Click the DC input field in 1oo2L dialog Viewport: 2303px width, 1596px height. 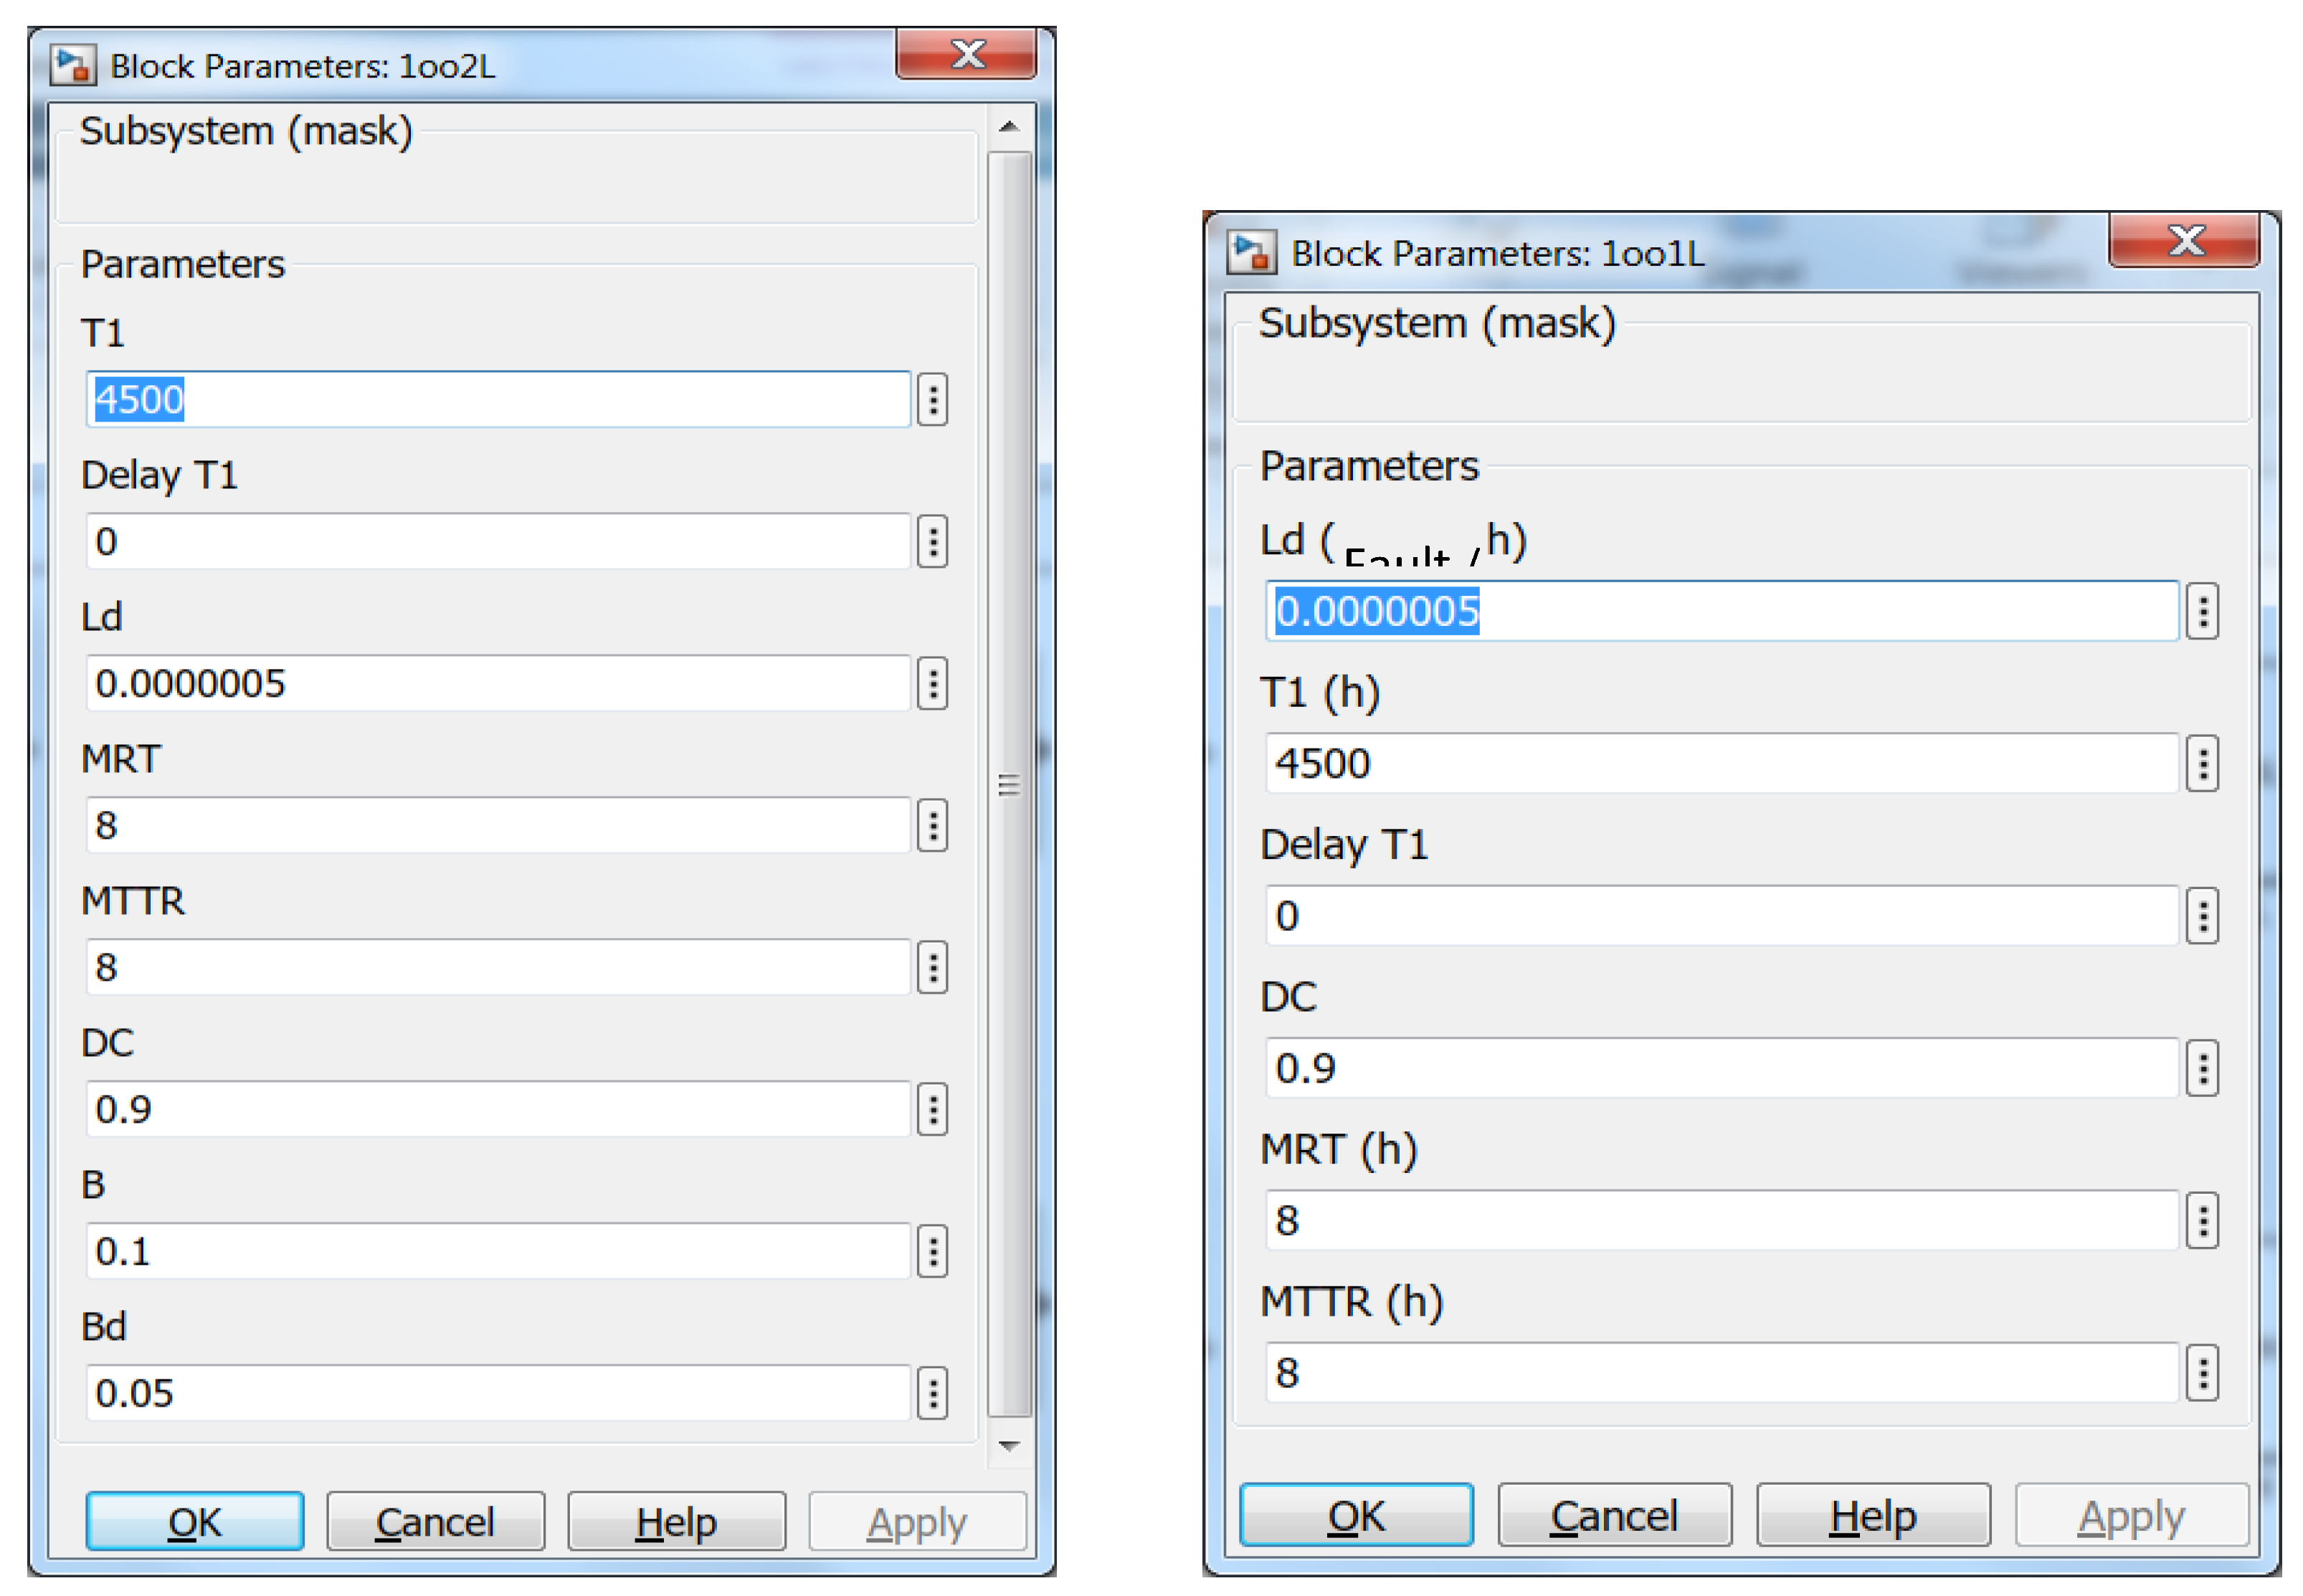coord(498,1109)
